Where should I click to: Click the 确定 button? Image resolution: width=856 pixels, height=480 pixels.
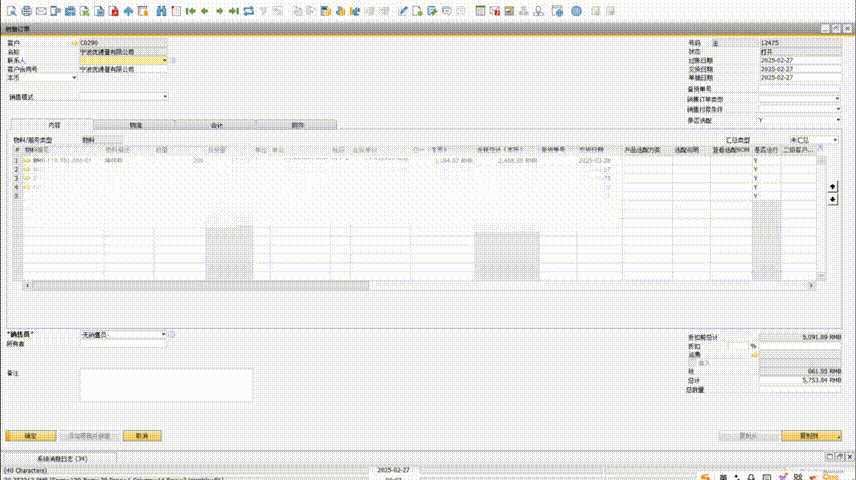point(30,436)
